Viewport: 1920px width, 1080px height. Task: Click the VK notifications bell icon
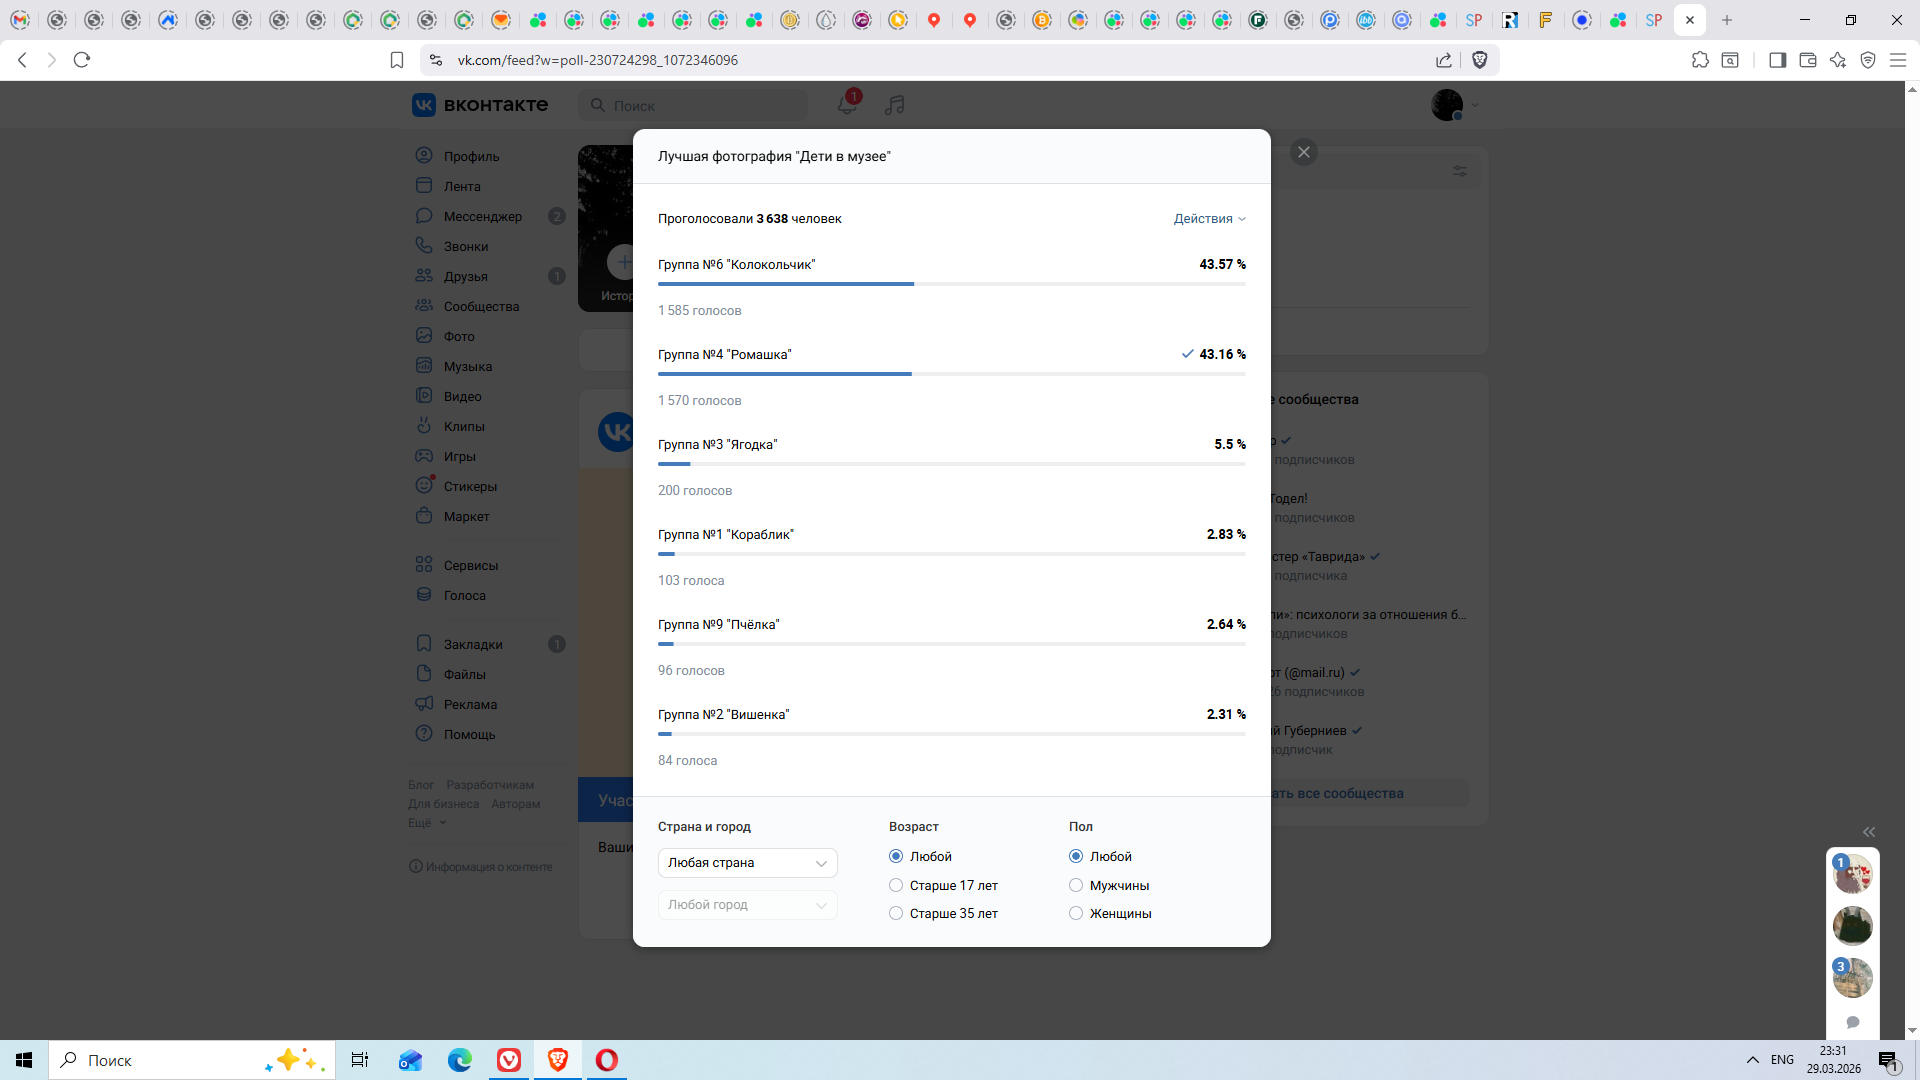click(x=846, y=105)
